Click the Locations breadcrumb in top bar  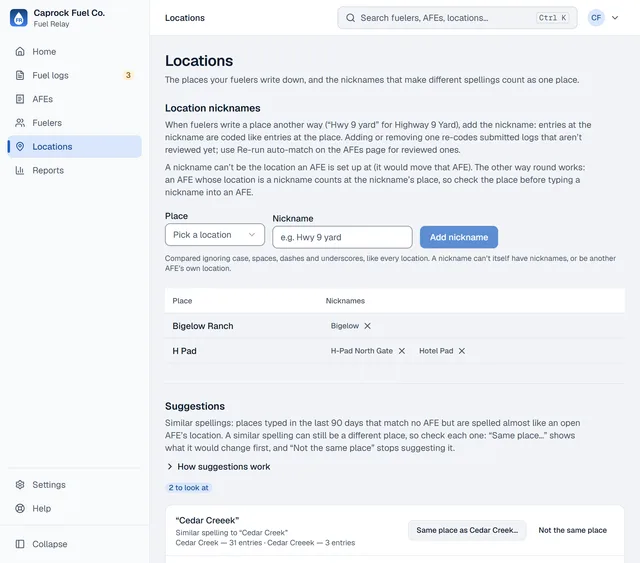184,18
